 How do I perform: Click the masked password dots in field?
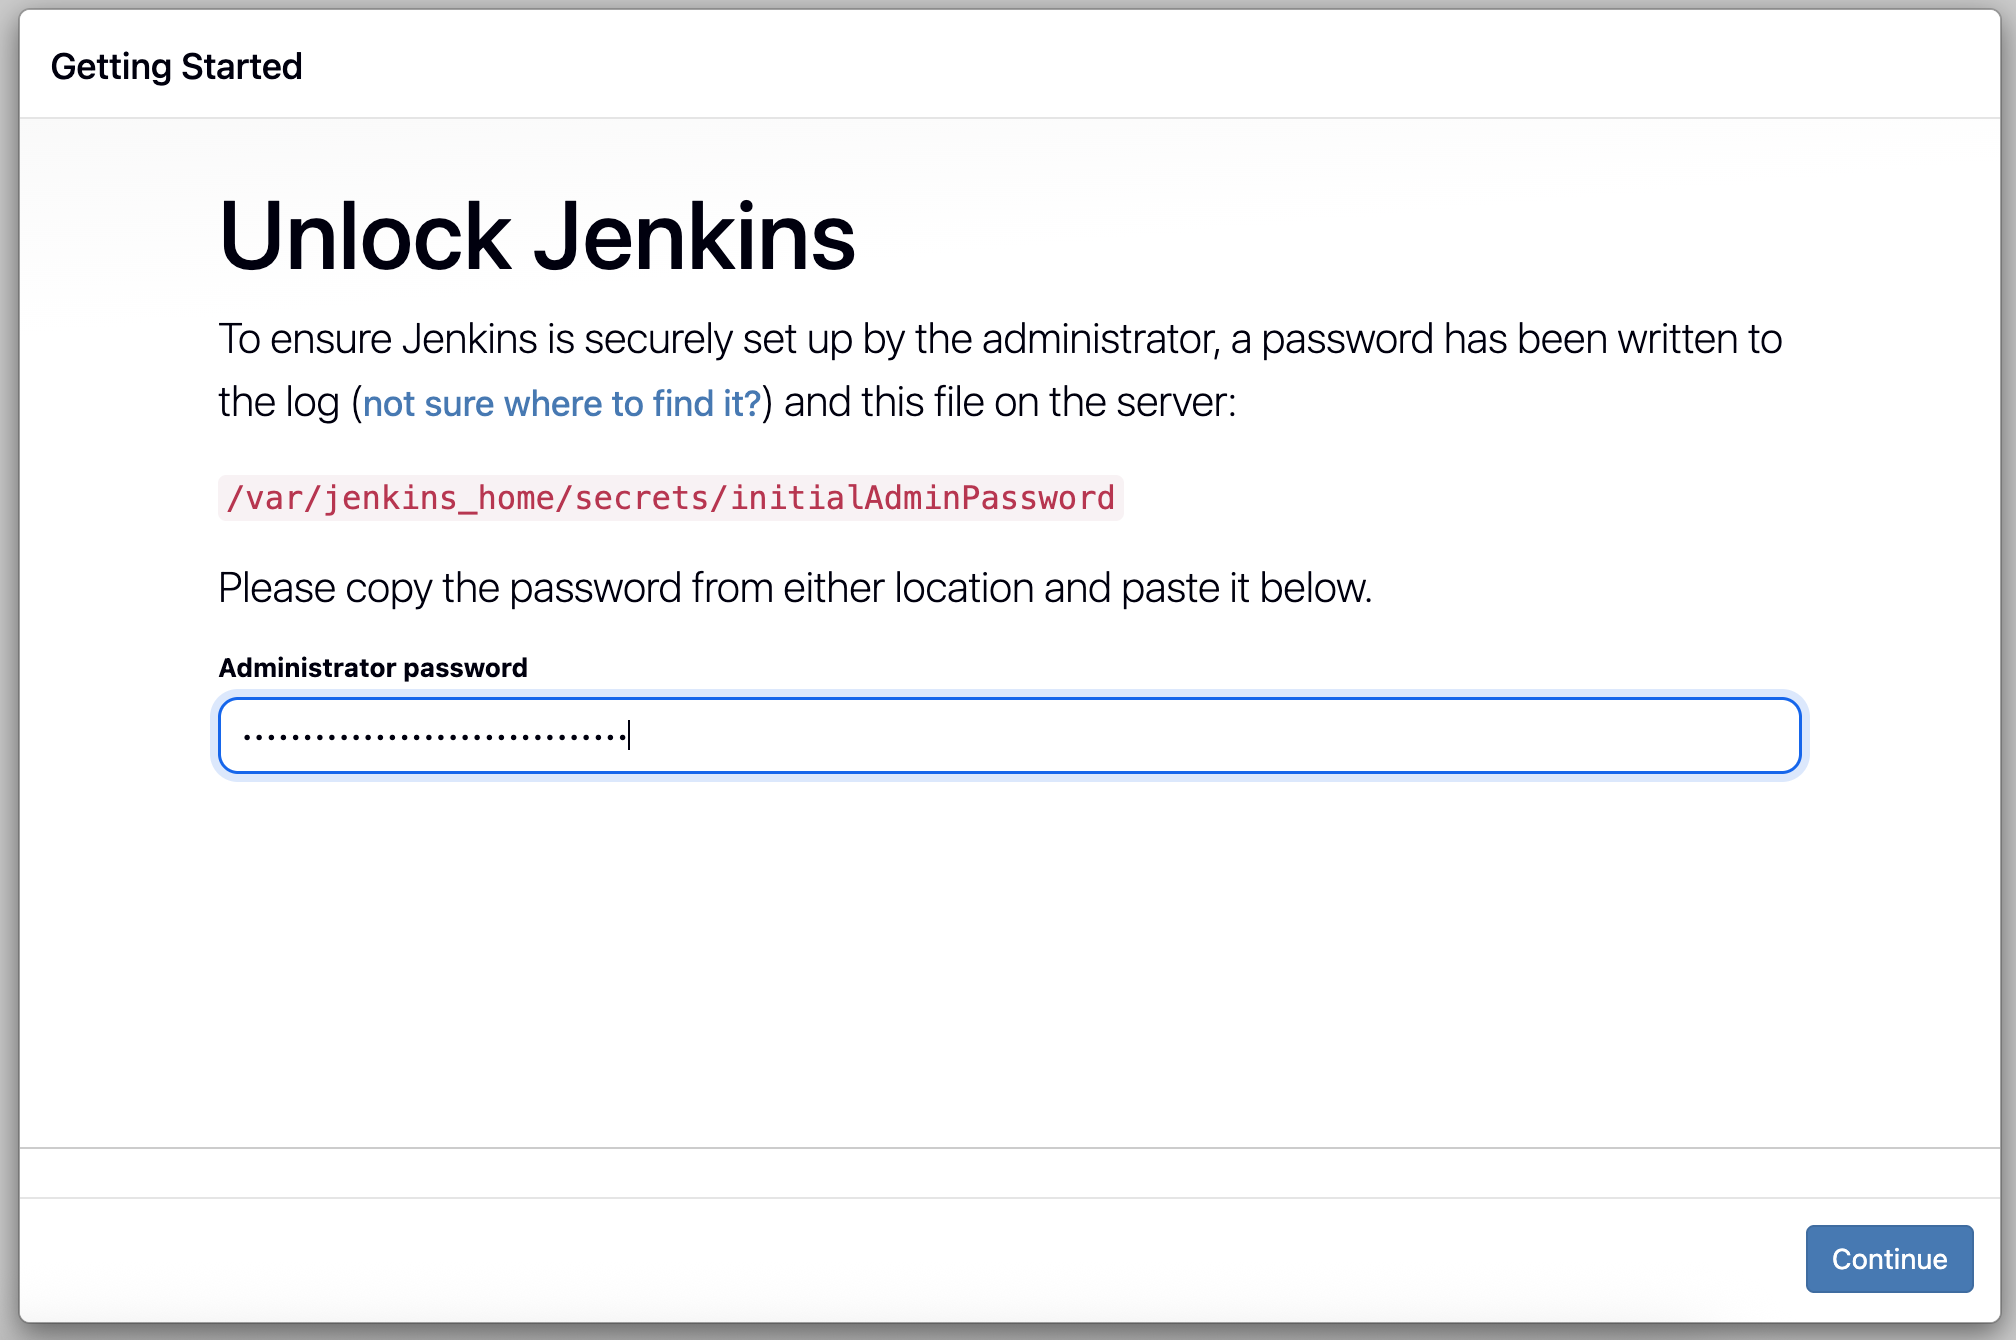(435, 737)
